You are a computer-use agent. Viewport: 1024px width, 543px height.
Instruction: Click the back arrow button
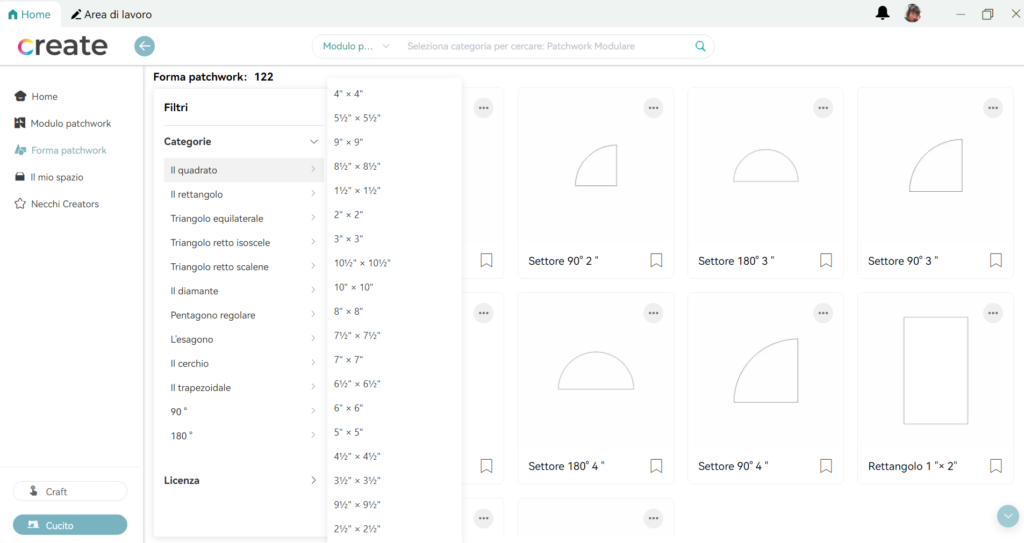tap(145, 46)
